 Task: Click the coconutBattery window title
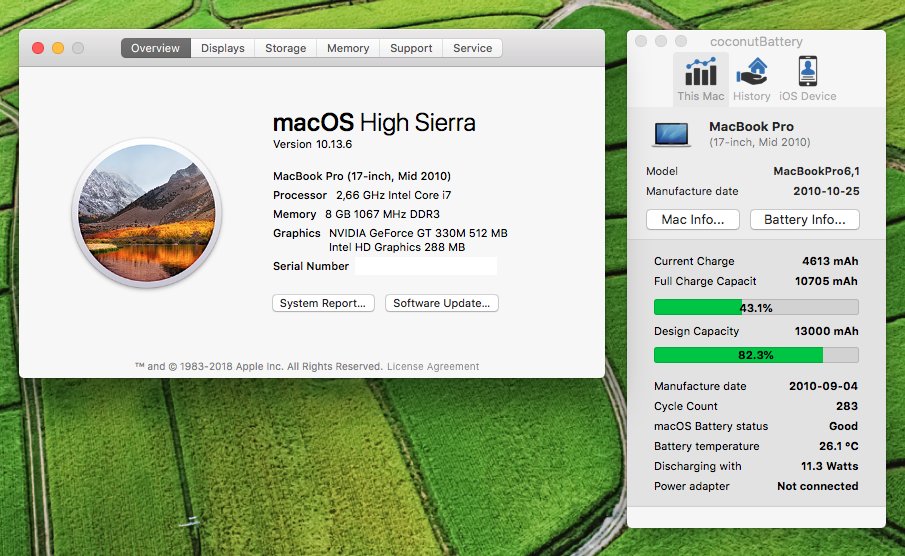[x=756, y=42]
